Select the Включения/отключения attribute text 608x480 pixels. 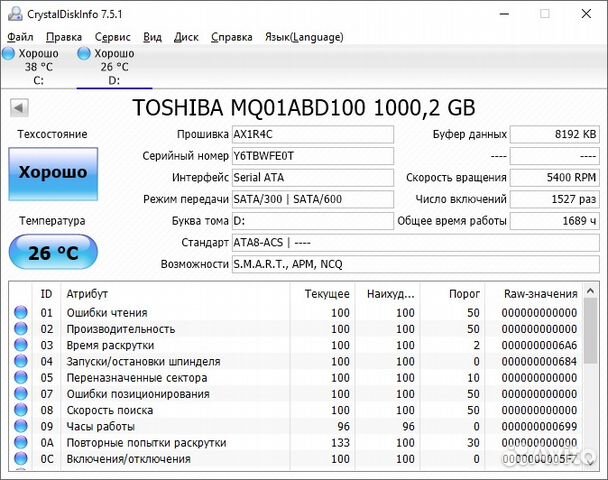tap(129, 459)
